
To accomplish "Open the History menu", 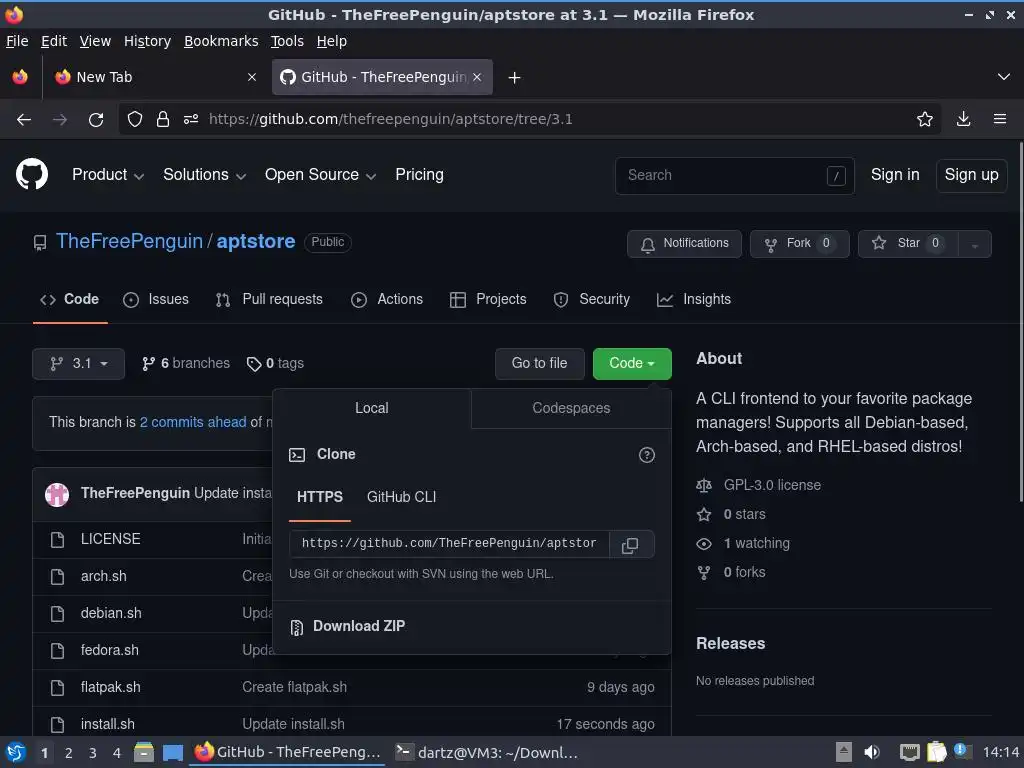I will [147, 41].
